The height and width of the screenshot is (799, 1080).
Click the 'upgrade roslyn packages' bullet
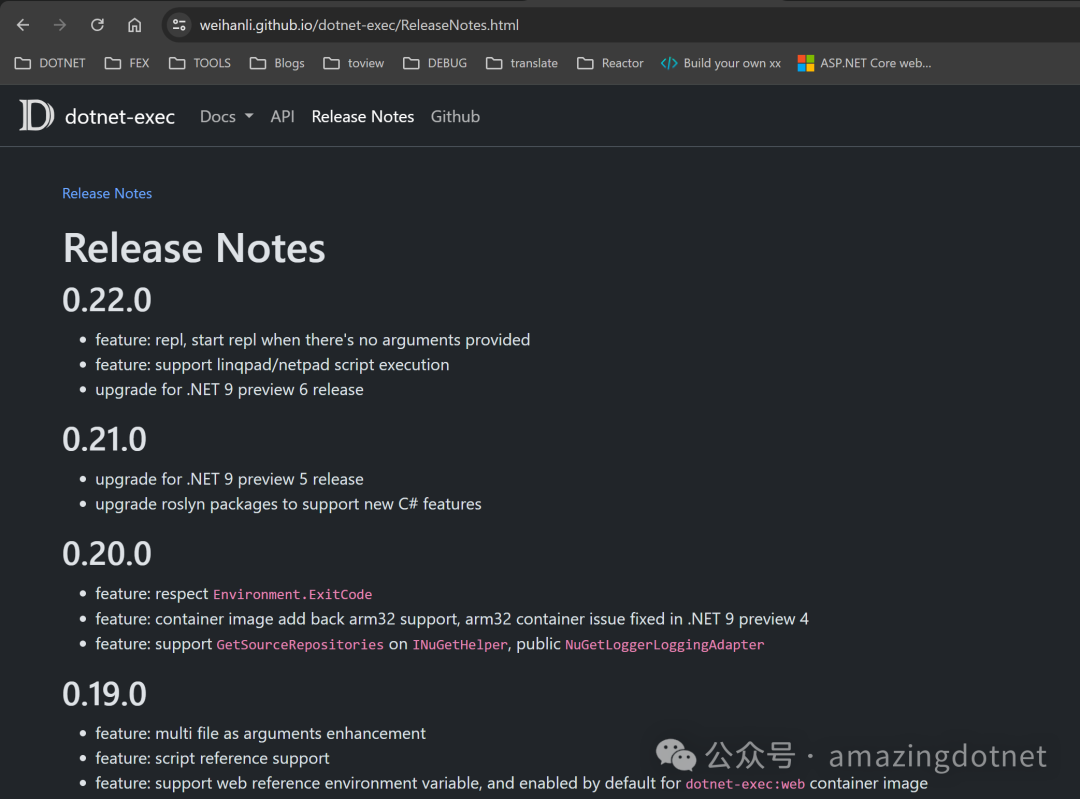point(288,504)
